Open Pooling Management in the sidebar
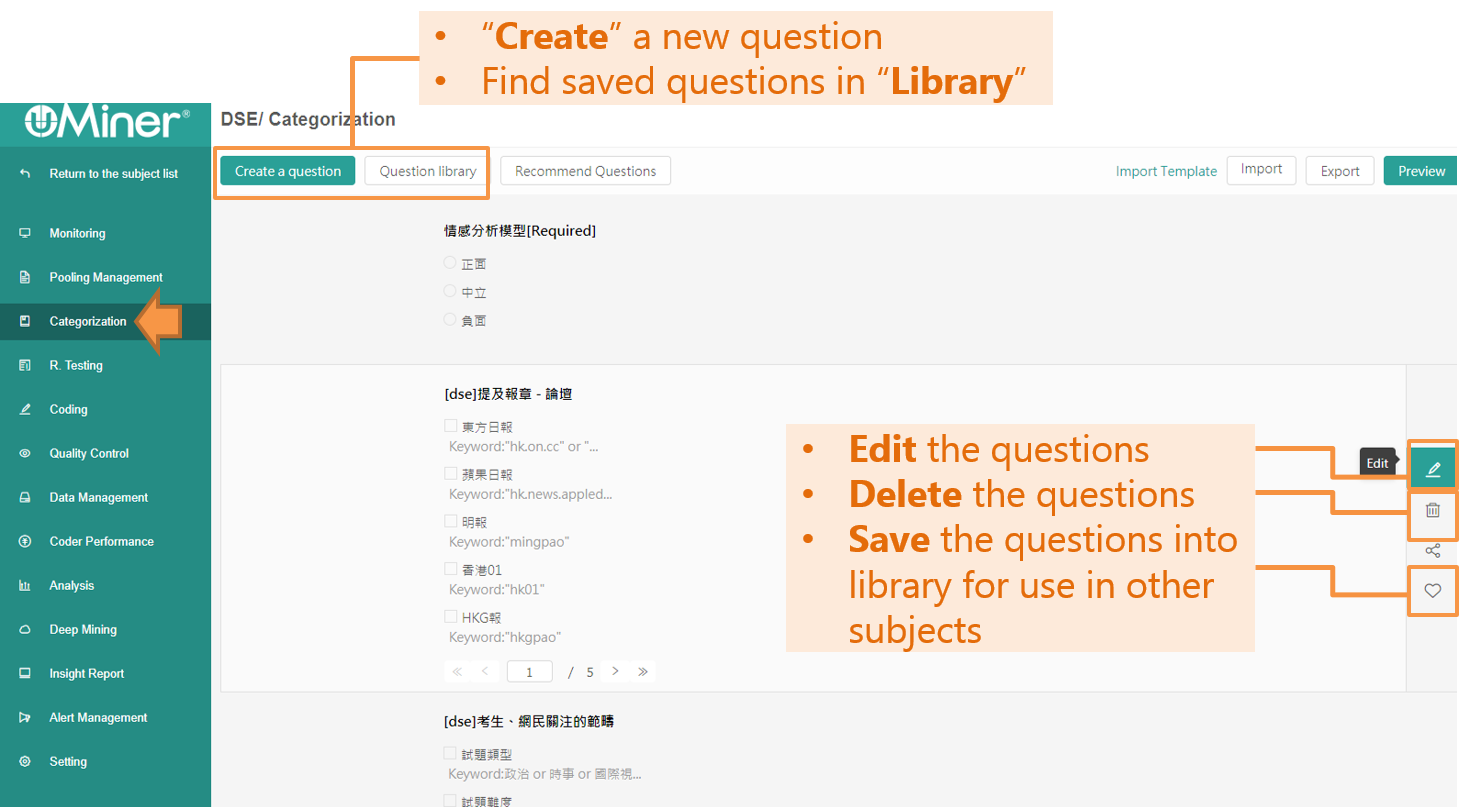1459x807 pixels. coord(106,277)
